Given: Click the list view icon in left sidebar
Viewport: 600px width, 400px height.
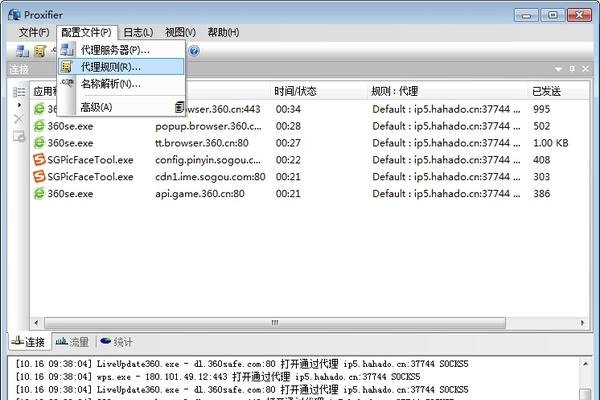Looking at the screenshot, I should tap(18, 92).
